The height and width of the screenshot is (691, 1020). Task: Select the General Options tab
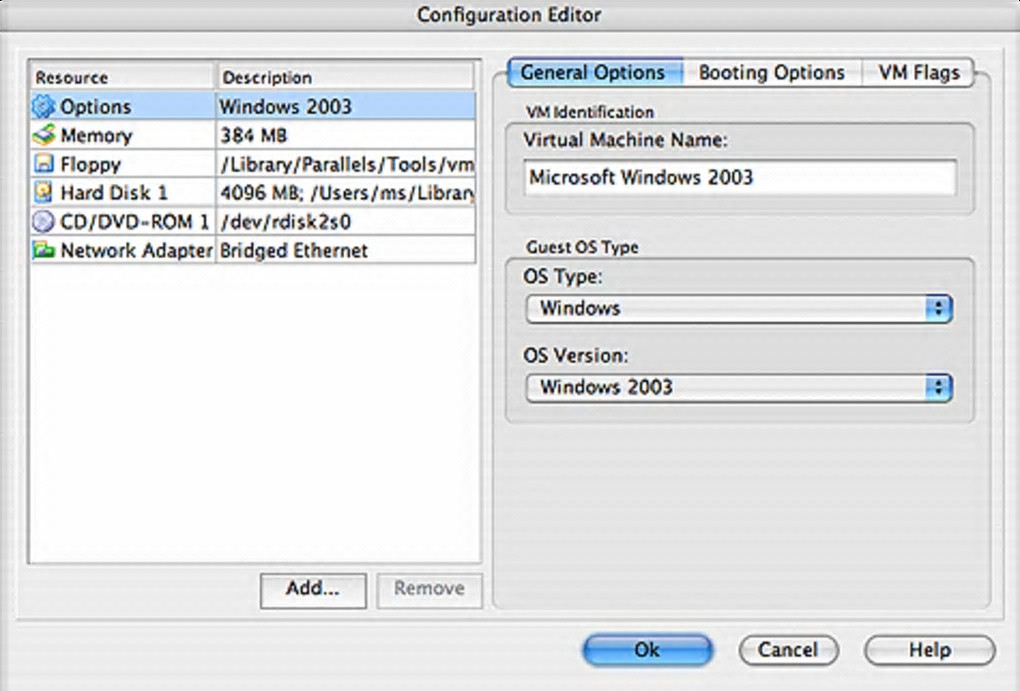click(595, 72)
